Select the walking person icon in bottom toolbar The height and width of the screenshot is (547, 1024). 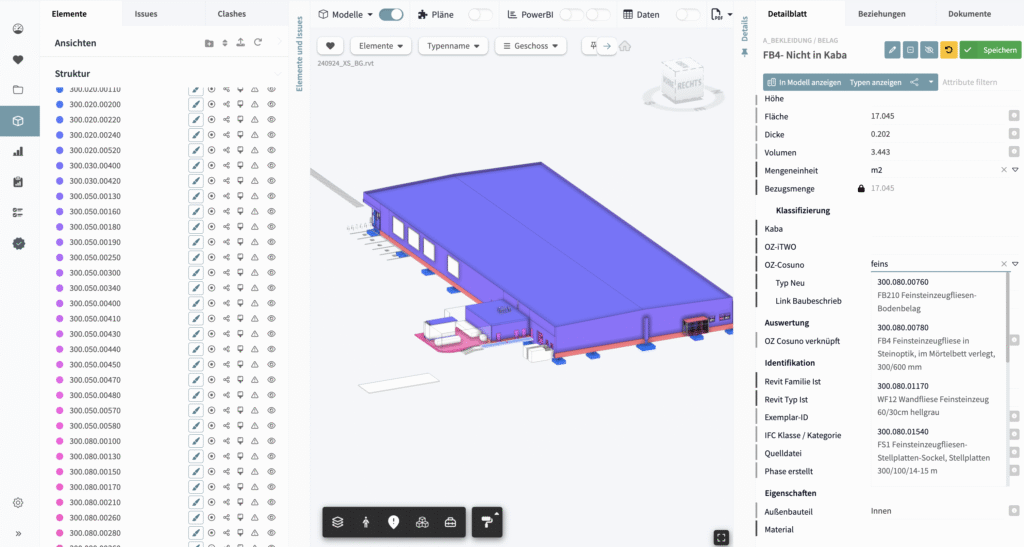[x=366, y=522]
